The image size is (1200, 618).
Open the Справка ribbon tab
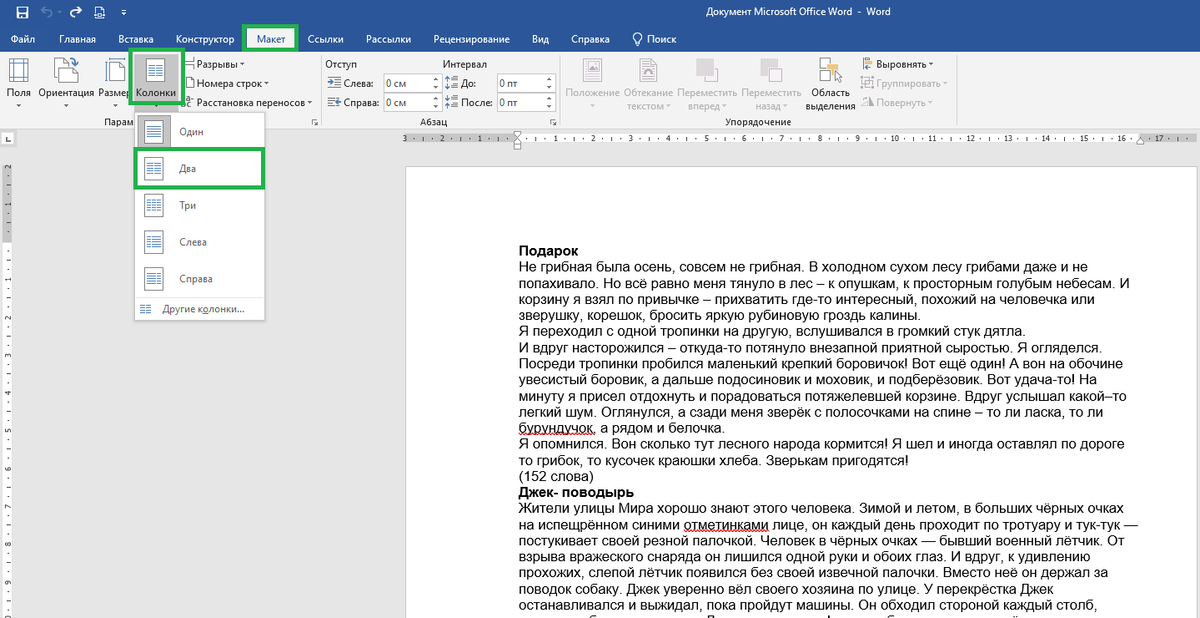click(x=590, y=39)
